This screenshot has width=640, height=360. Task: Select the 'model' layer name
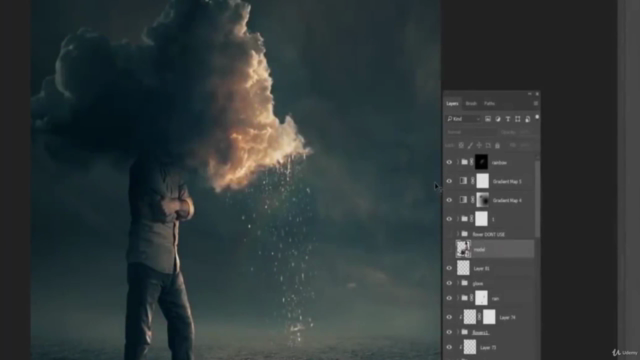pos(480,249)
